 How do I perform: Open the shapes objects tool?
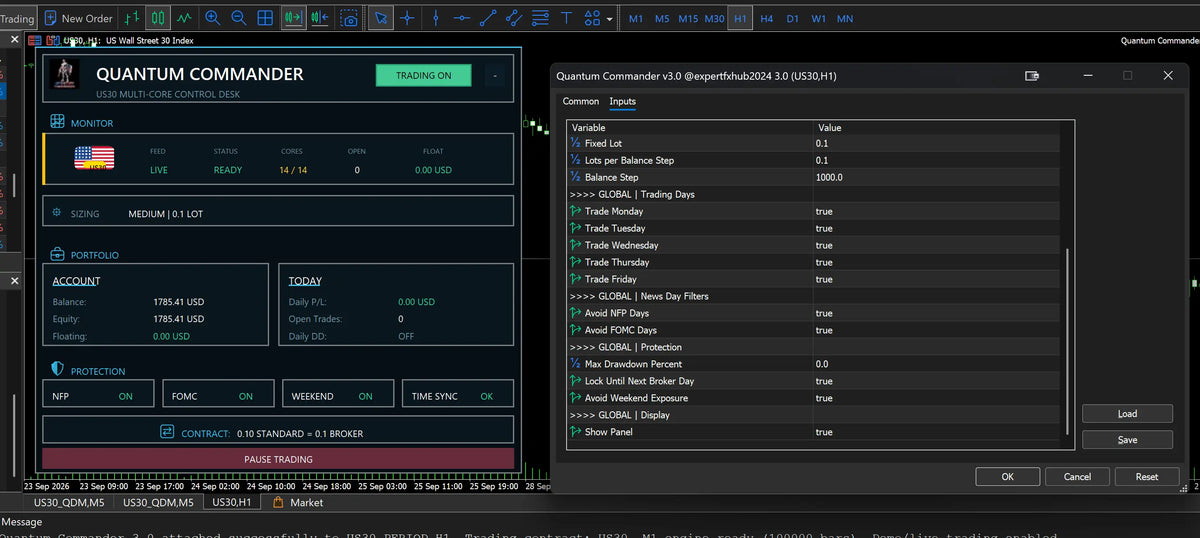593,18
